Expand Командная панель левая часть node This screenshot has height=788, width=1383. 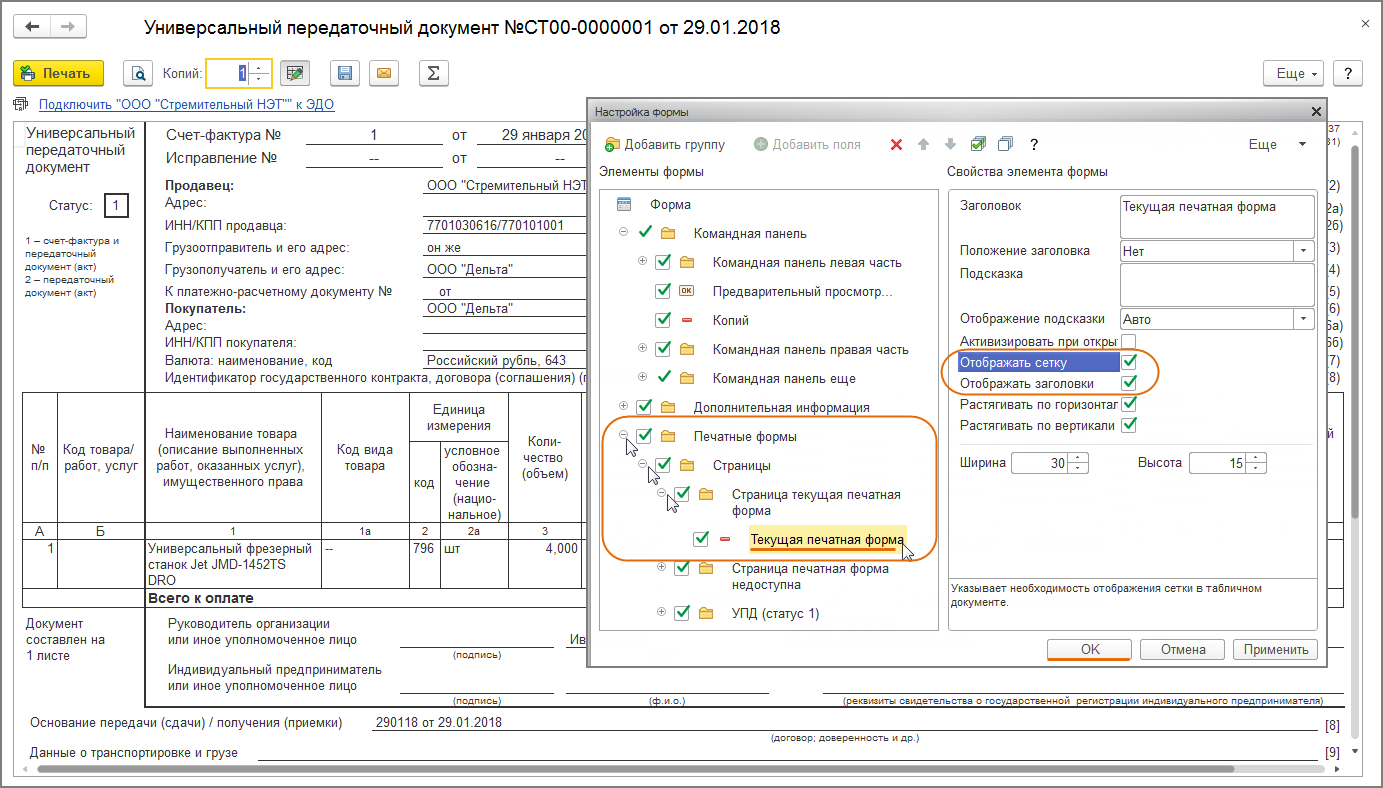642,262
